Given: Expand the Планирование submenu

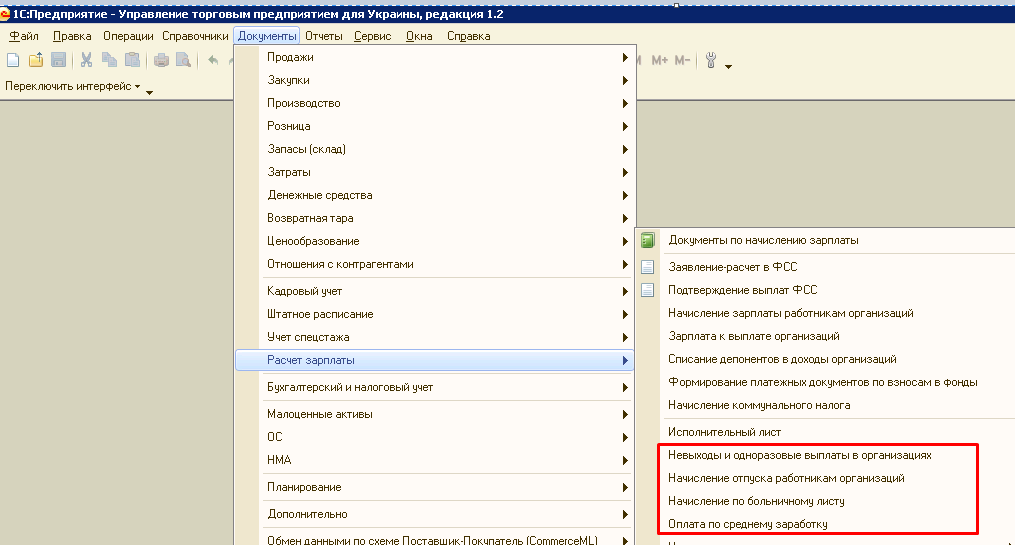Looking at the screenshot, I should [x=435, y=487].
